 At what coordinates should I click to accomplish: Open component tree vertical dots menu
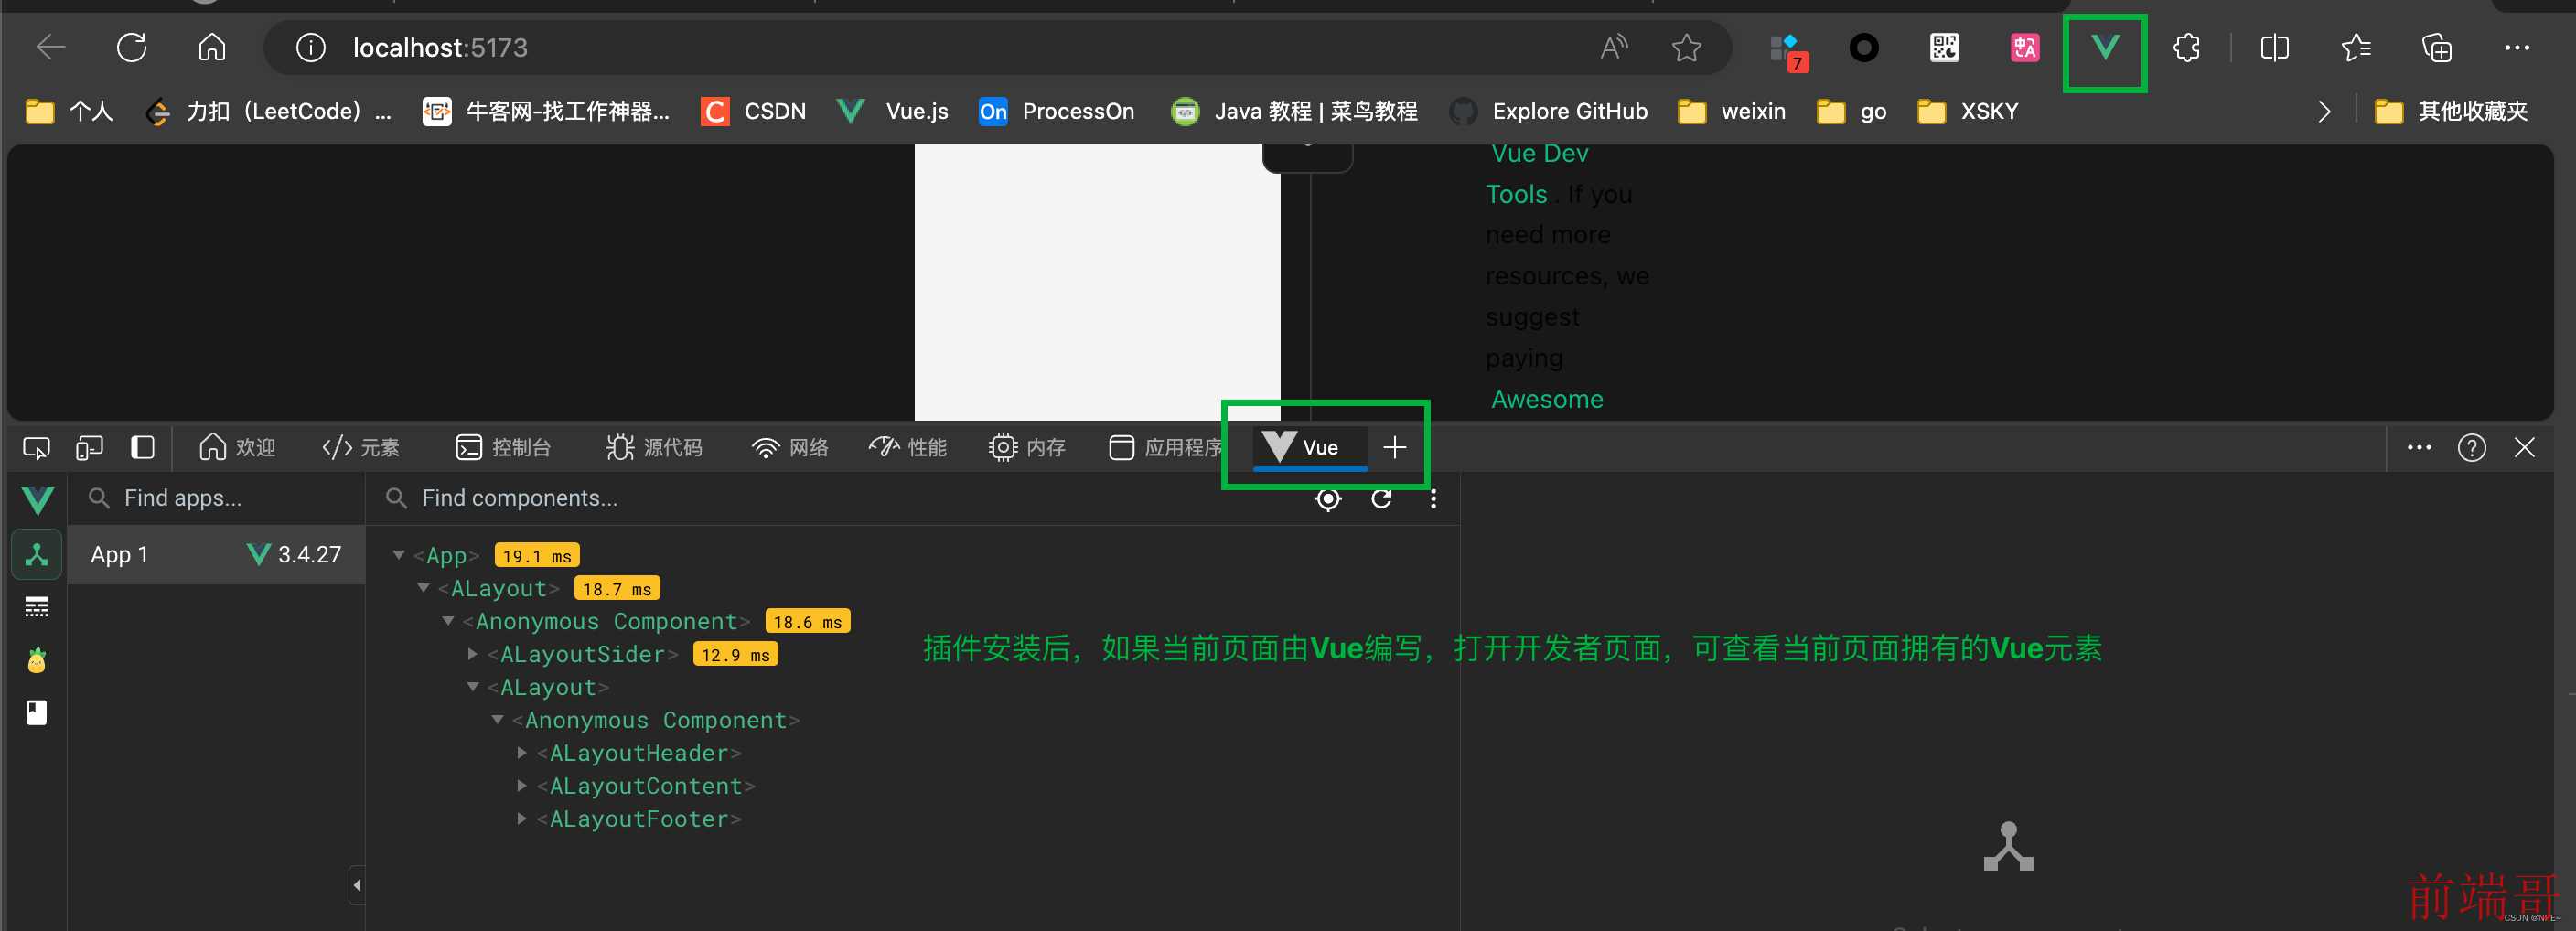1433,498
